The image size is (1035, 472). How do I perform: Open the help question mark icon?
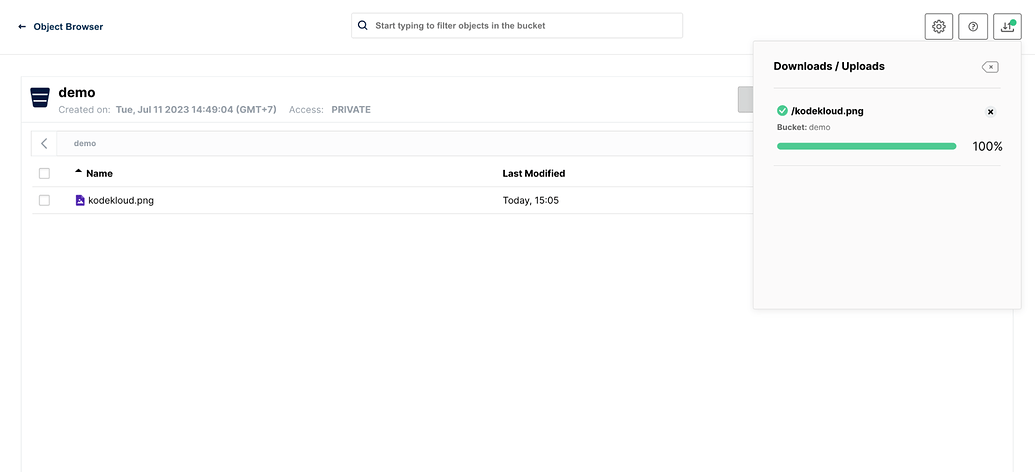coord(973,27)
